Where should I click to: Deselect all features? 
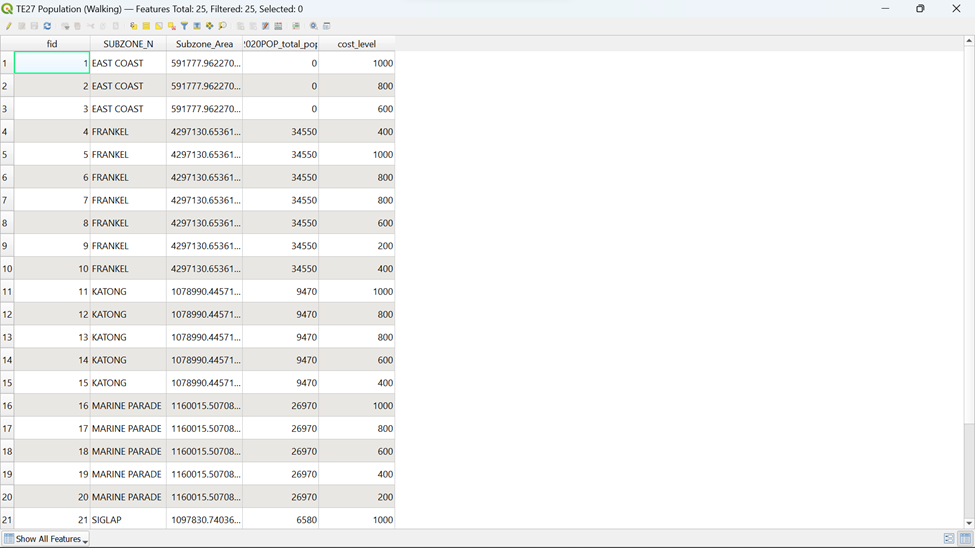click(172, 26)
